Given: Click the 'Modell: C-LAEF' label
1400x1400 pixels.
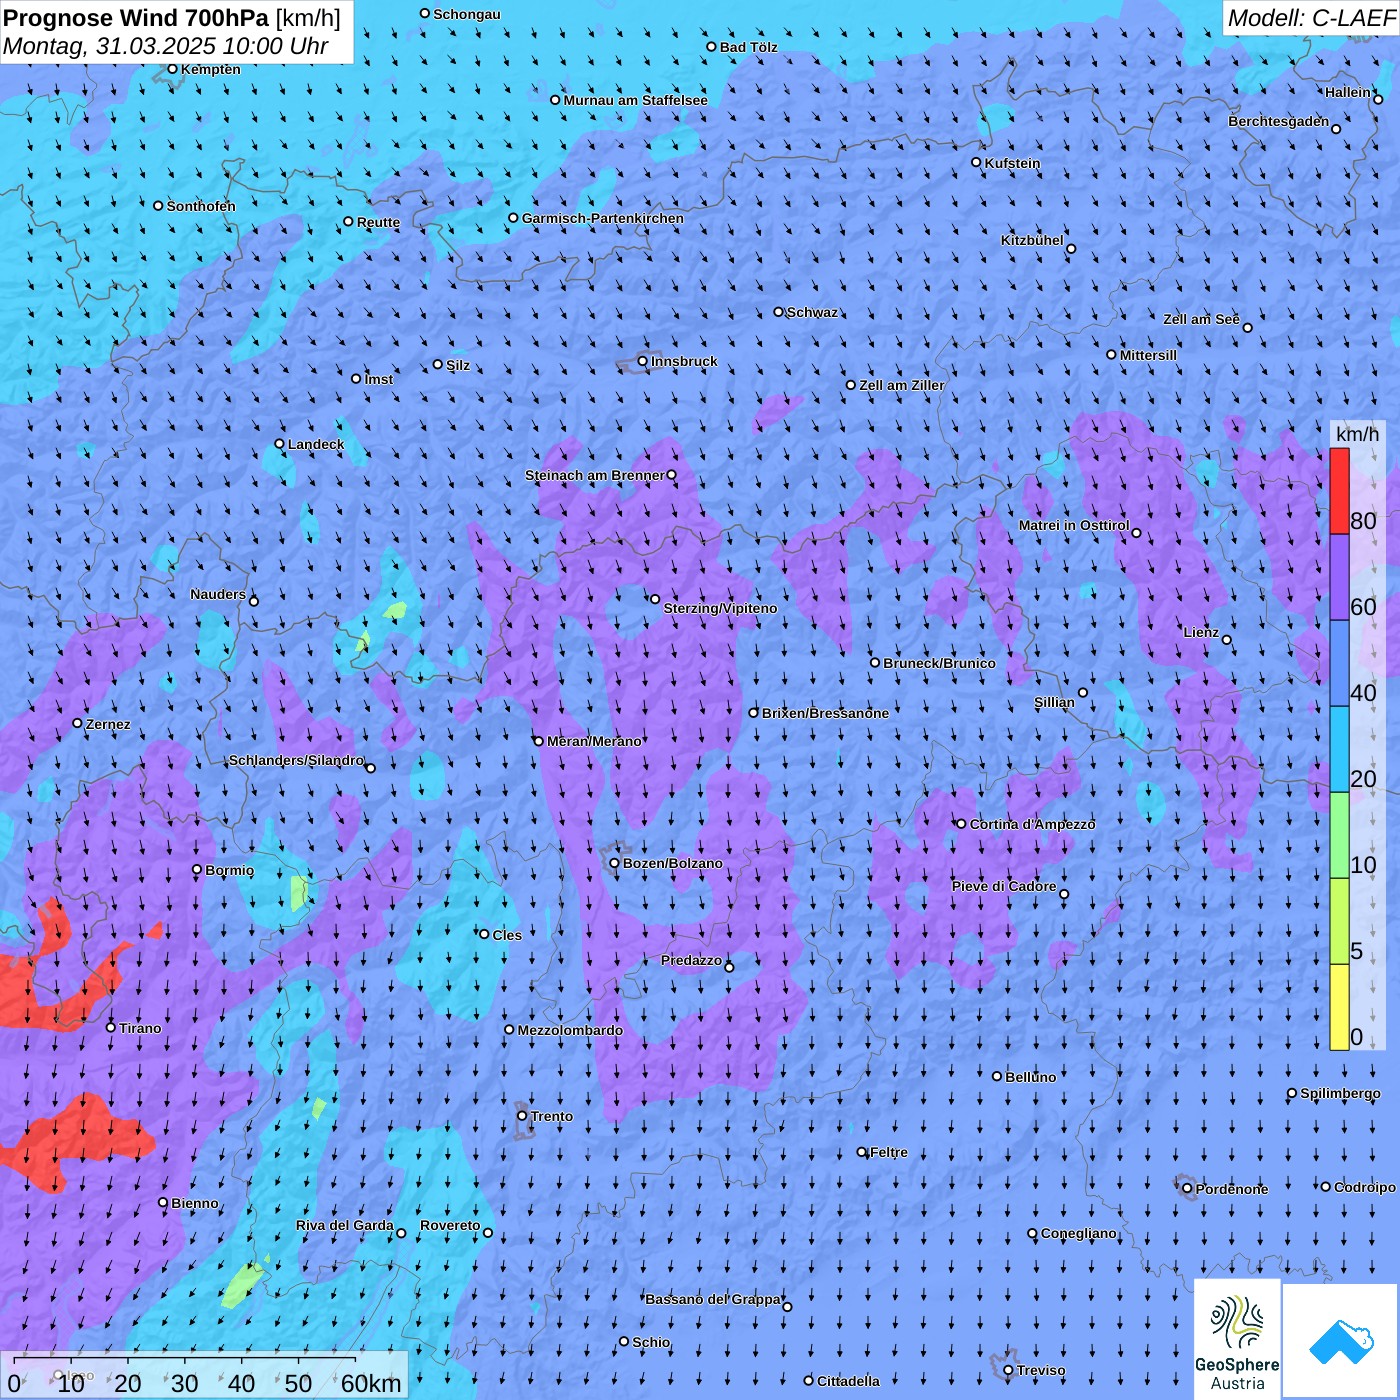Looking at the screenshot, I should 1310,18.
